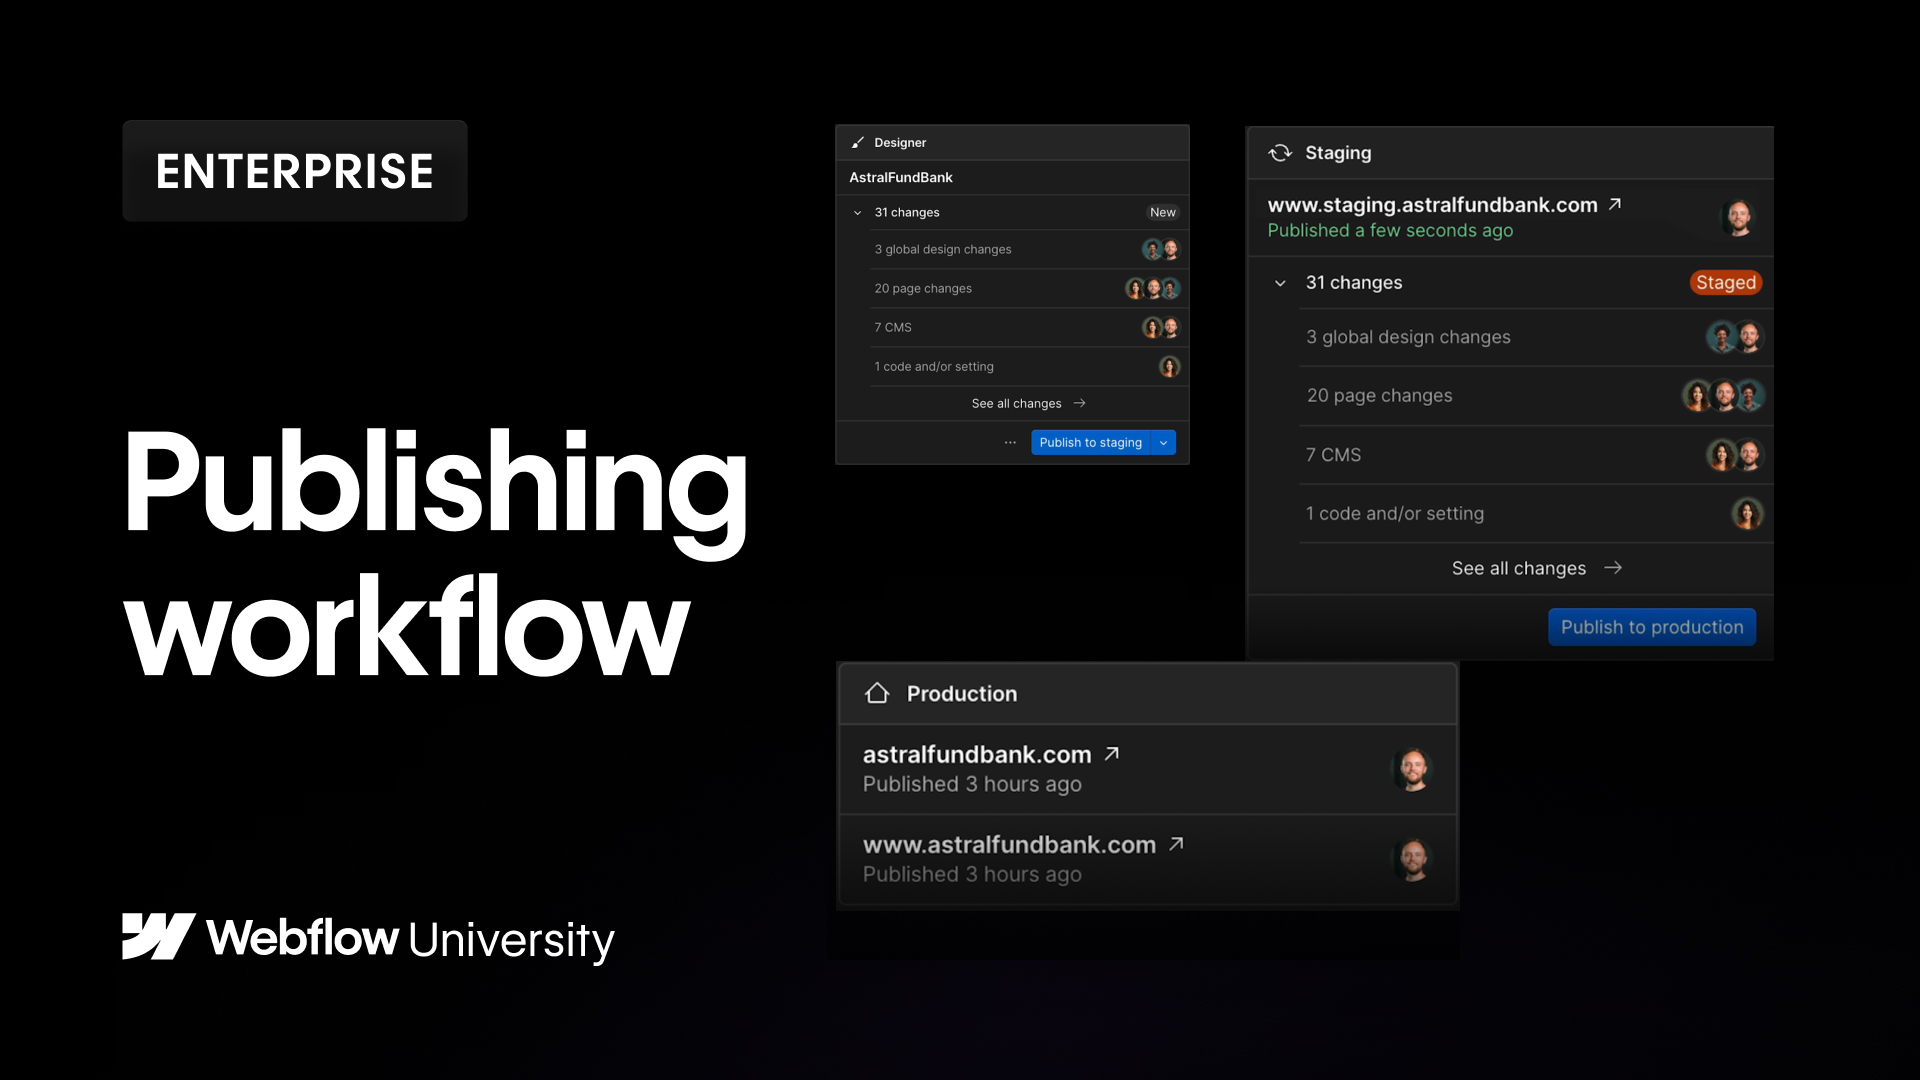Click the arrow icon next to See all changes in Designer
Viewport: 1920px width, 1080px height.
click(x=1080, y=402)
